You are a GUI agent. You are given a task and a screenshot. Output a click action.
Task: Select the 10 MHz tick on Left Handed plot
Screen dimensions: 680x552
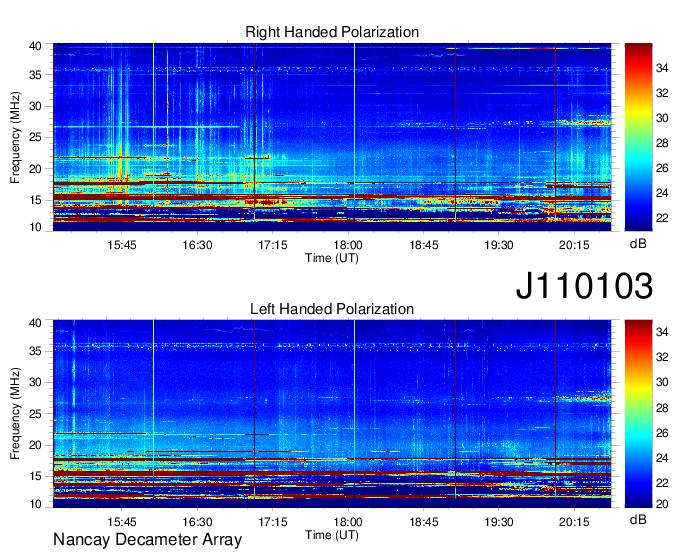tap(36, 504)
